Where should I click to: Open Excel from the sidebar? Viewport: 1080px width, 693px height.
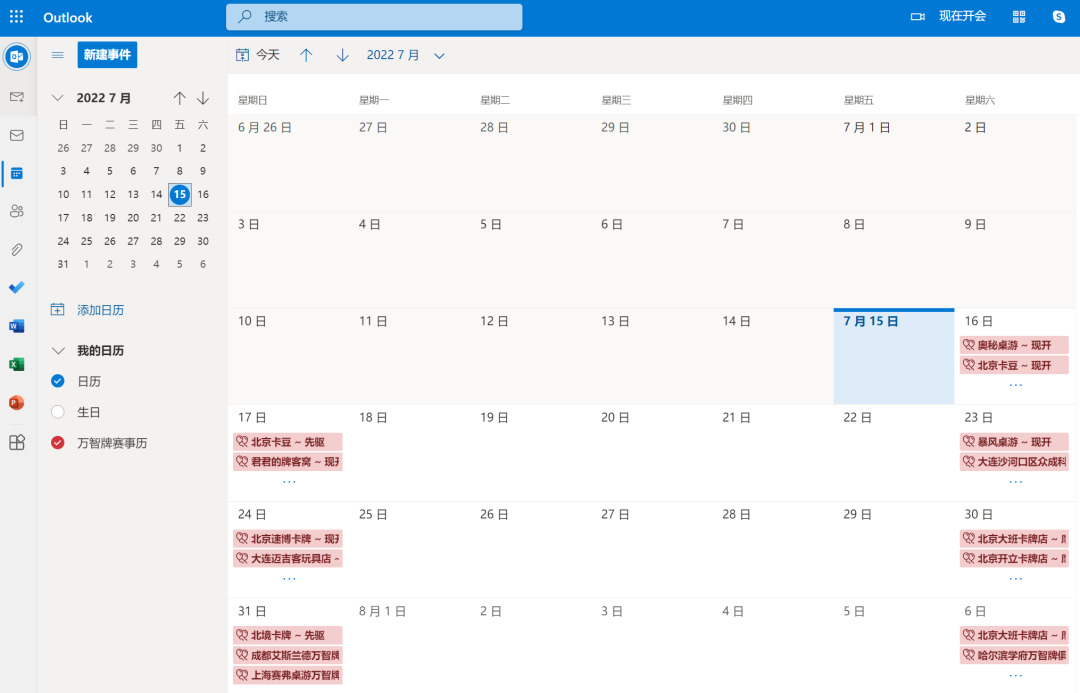[16, 364]
